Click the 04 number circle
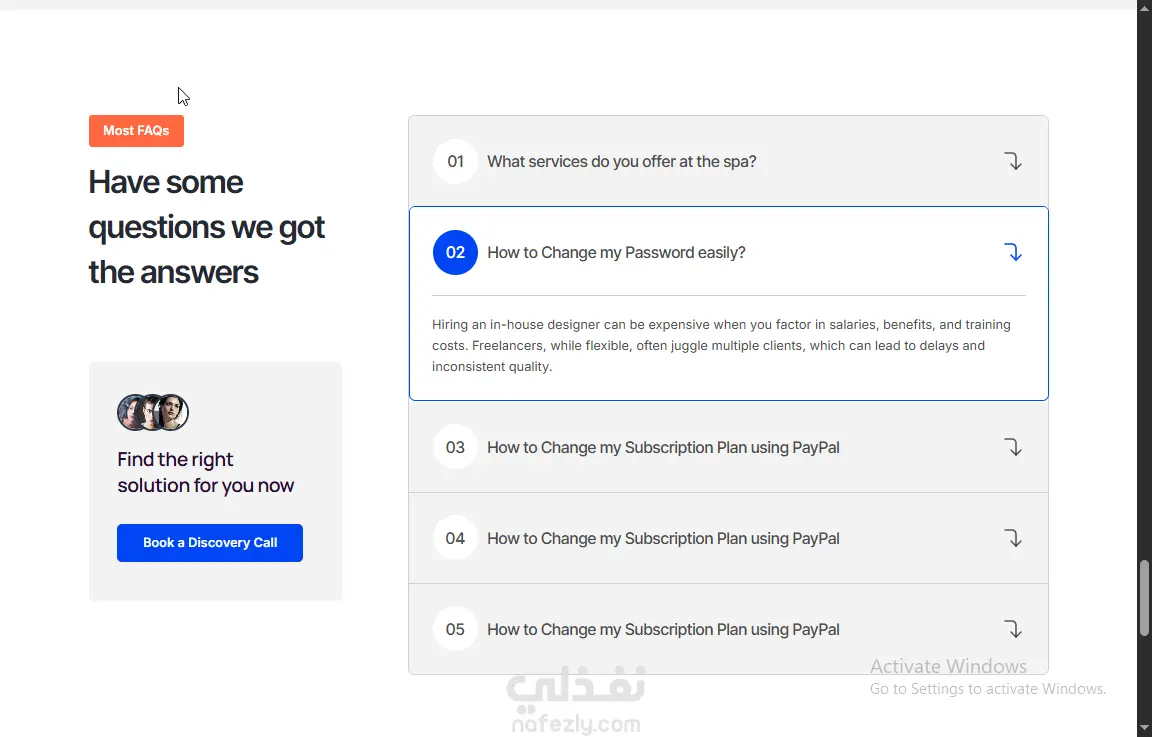This screenshot has width=1152, height=737. click(455, 538)
